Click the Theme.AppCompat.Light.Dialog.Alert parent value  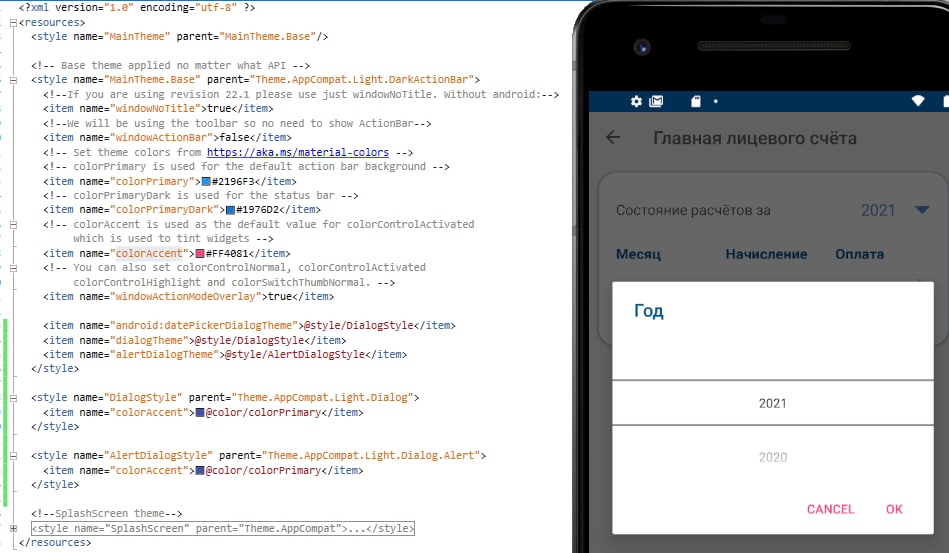[x=371, y=456]
